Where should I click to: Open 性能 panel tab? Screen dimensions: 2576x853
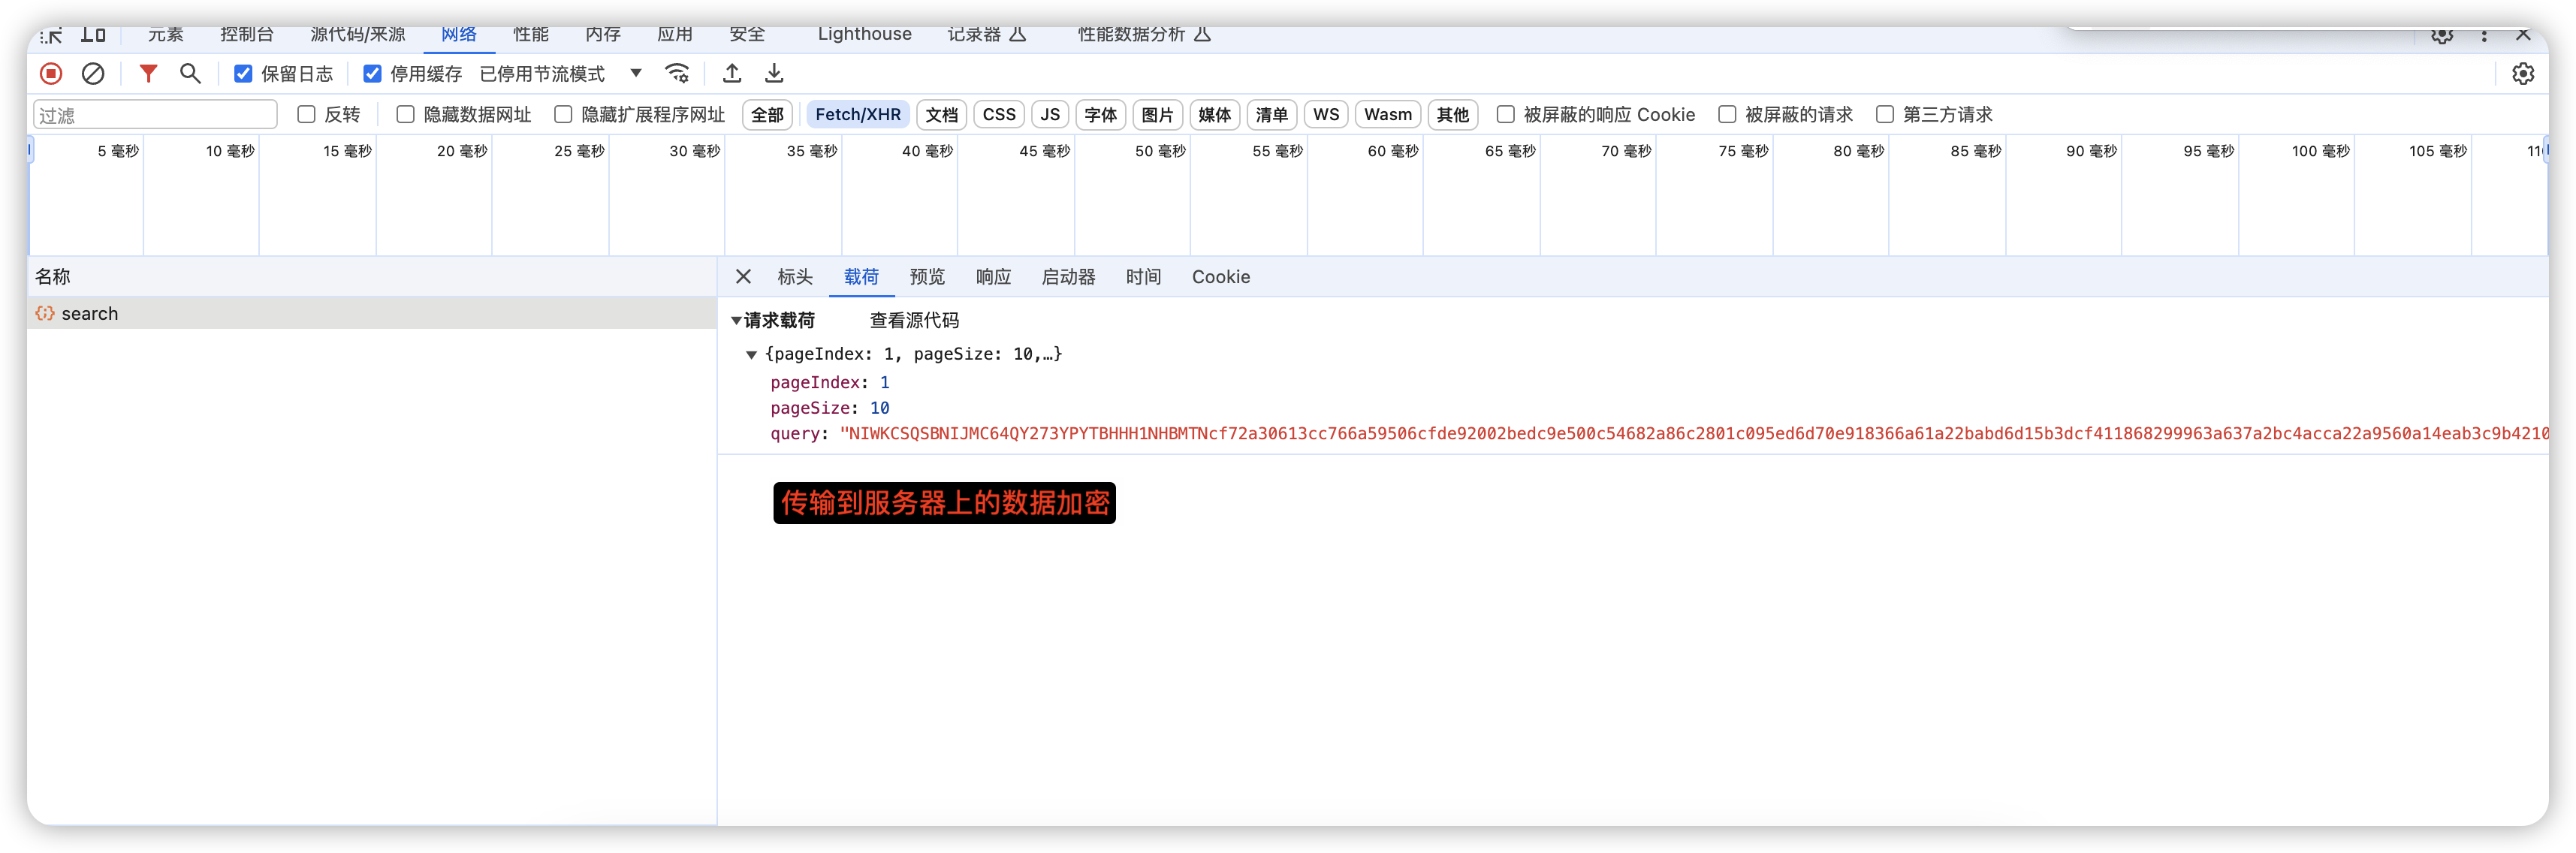coord(531,35)
